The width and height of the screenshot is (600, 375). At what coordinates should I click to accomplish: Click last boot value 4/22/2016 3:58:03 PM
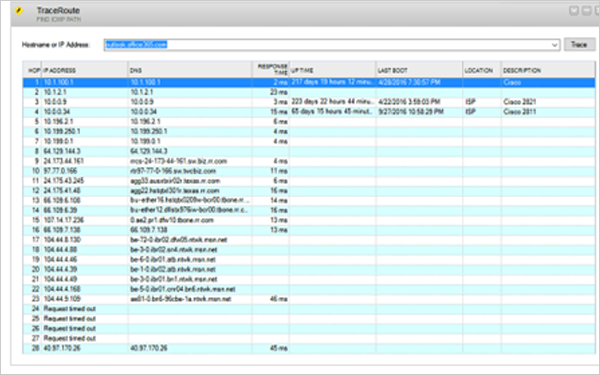click(x=409, y=102)
